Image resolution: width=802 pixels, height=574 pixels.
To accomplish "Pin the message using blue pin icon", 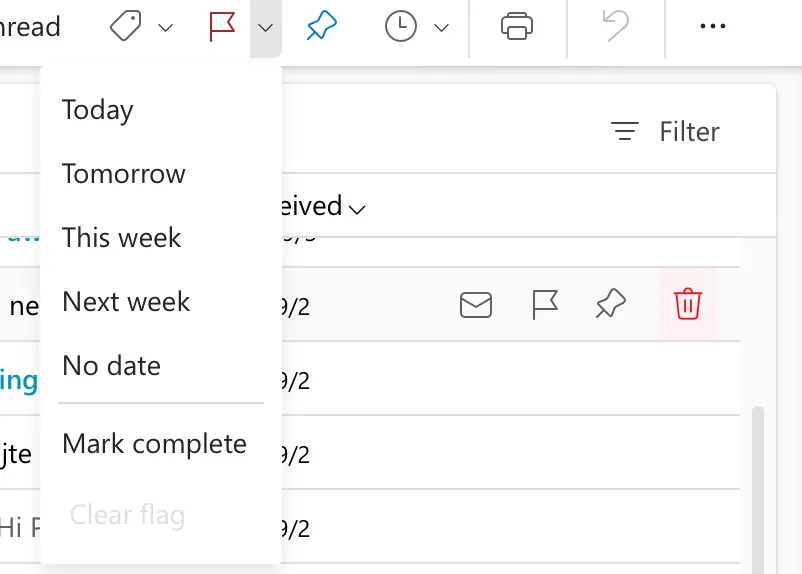I will 321,27.
